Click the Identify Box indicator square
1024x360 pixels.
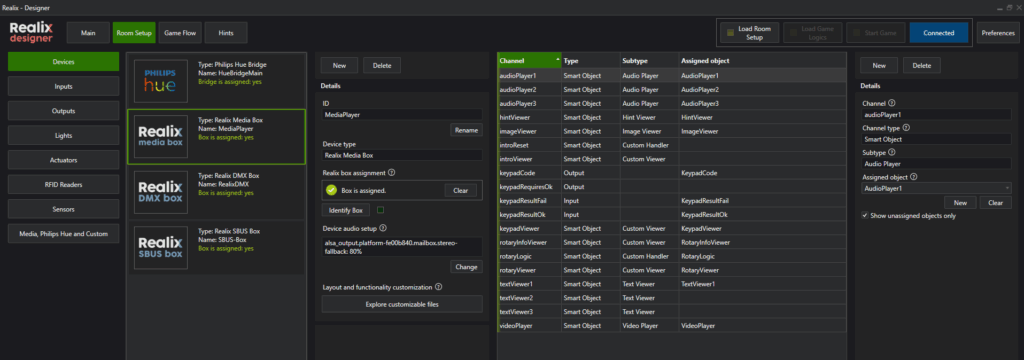pos(380,210)
